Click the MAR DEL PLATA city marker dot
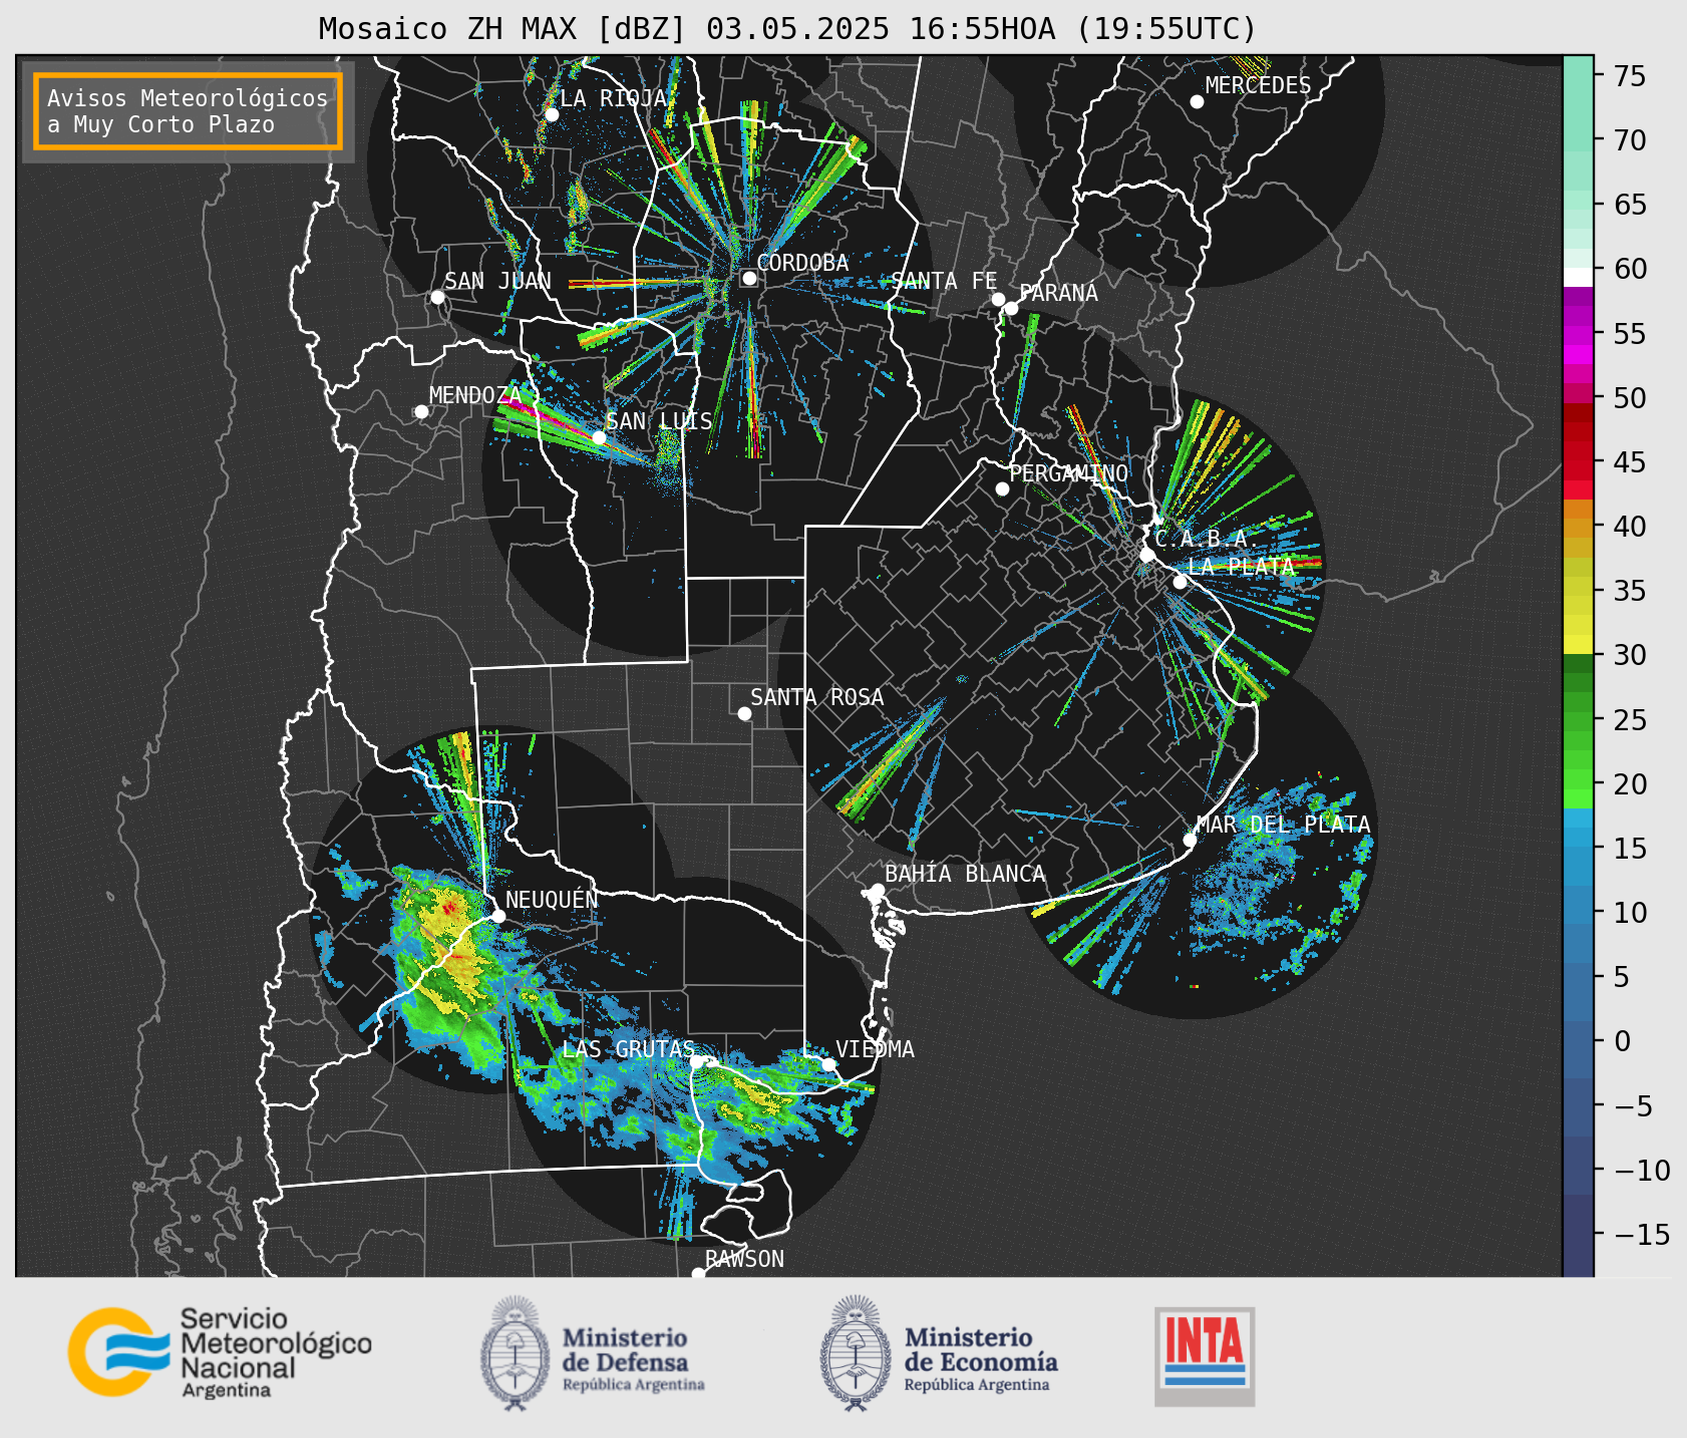 click(x=1190, y=840)
